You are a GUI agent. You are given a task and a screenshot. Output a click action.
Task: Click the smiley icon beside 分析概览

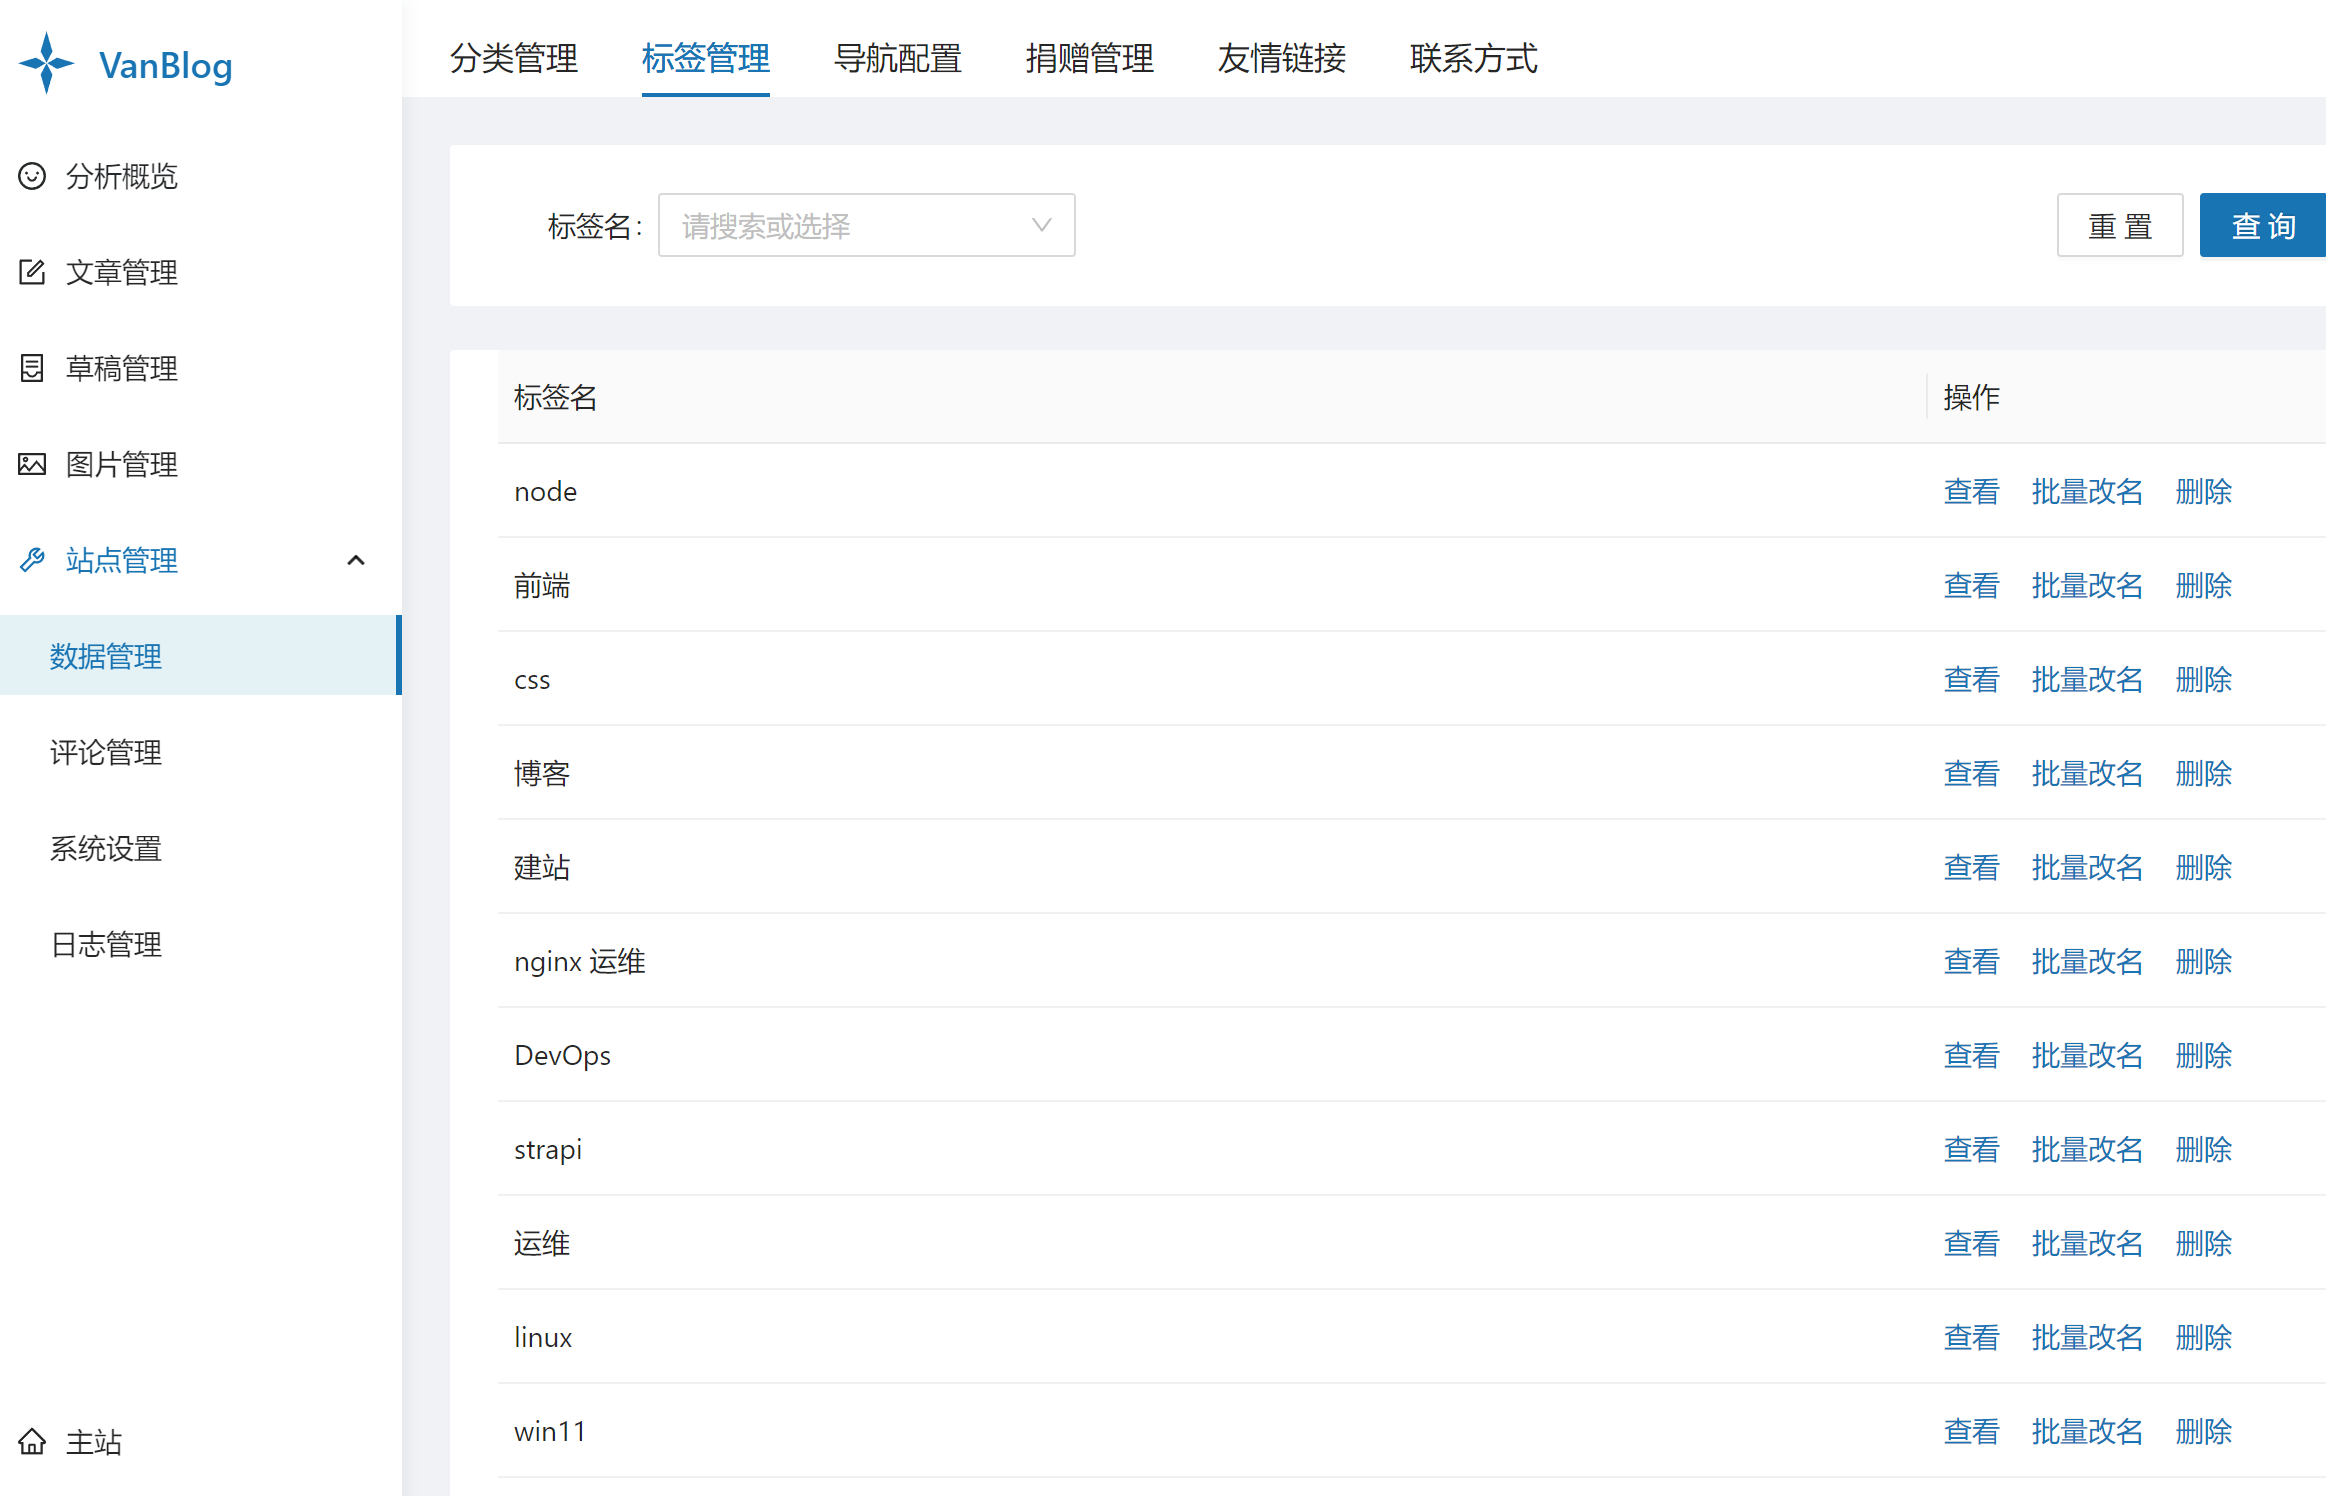coord(32,176)
